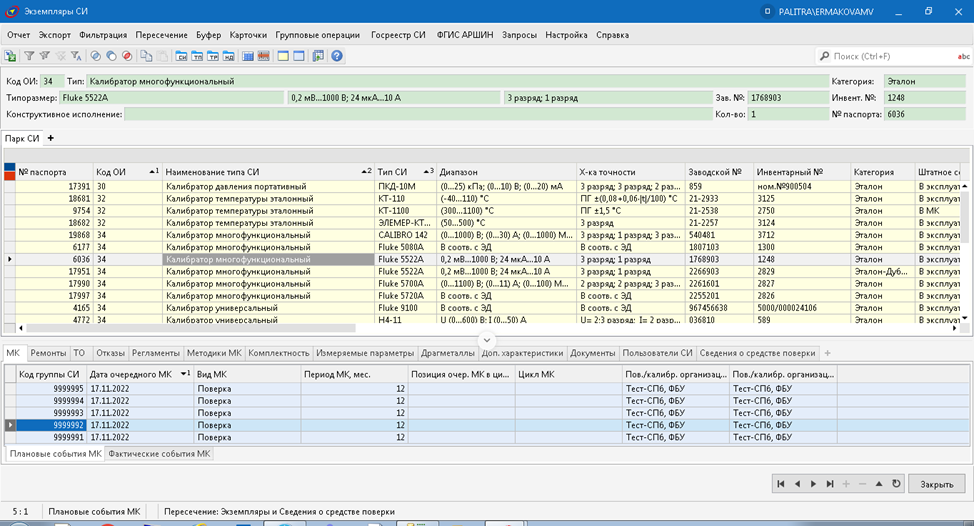Click the plus after Сведения о средстве поверки tab

pos(827,353)
